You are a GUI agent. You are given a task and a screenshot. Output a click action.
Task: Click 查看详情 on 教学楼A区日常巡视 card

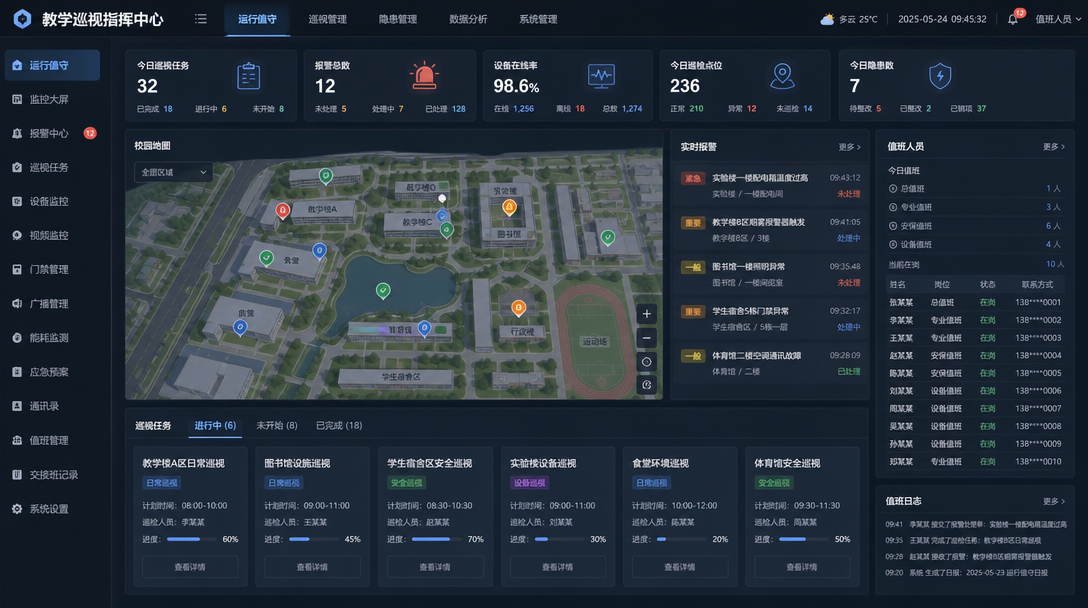point(190,567)
